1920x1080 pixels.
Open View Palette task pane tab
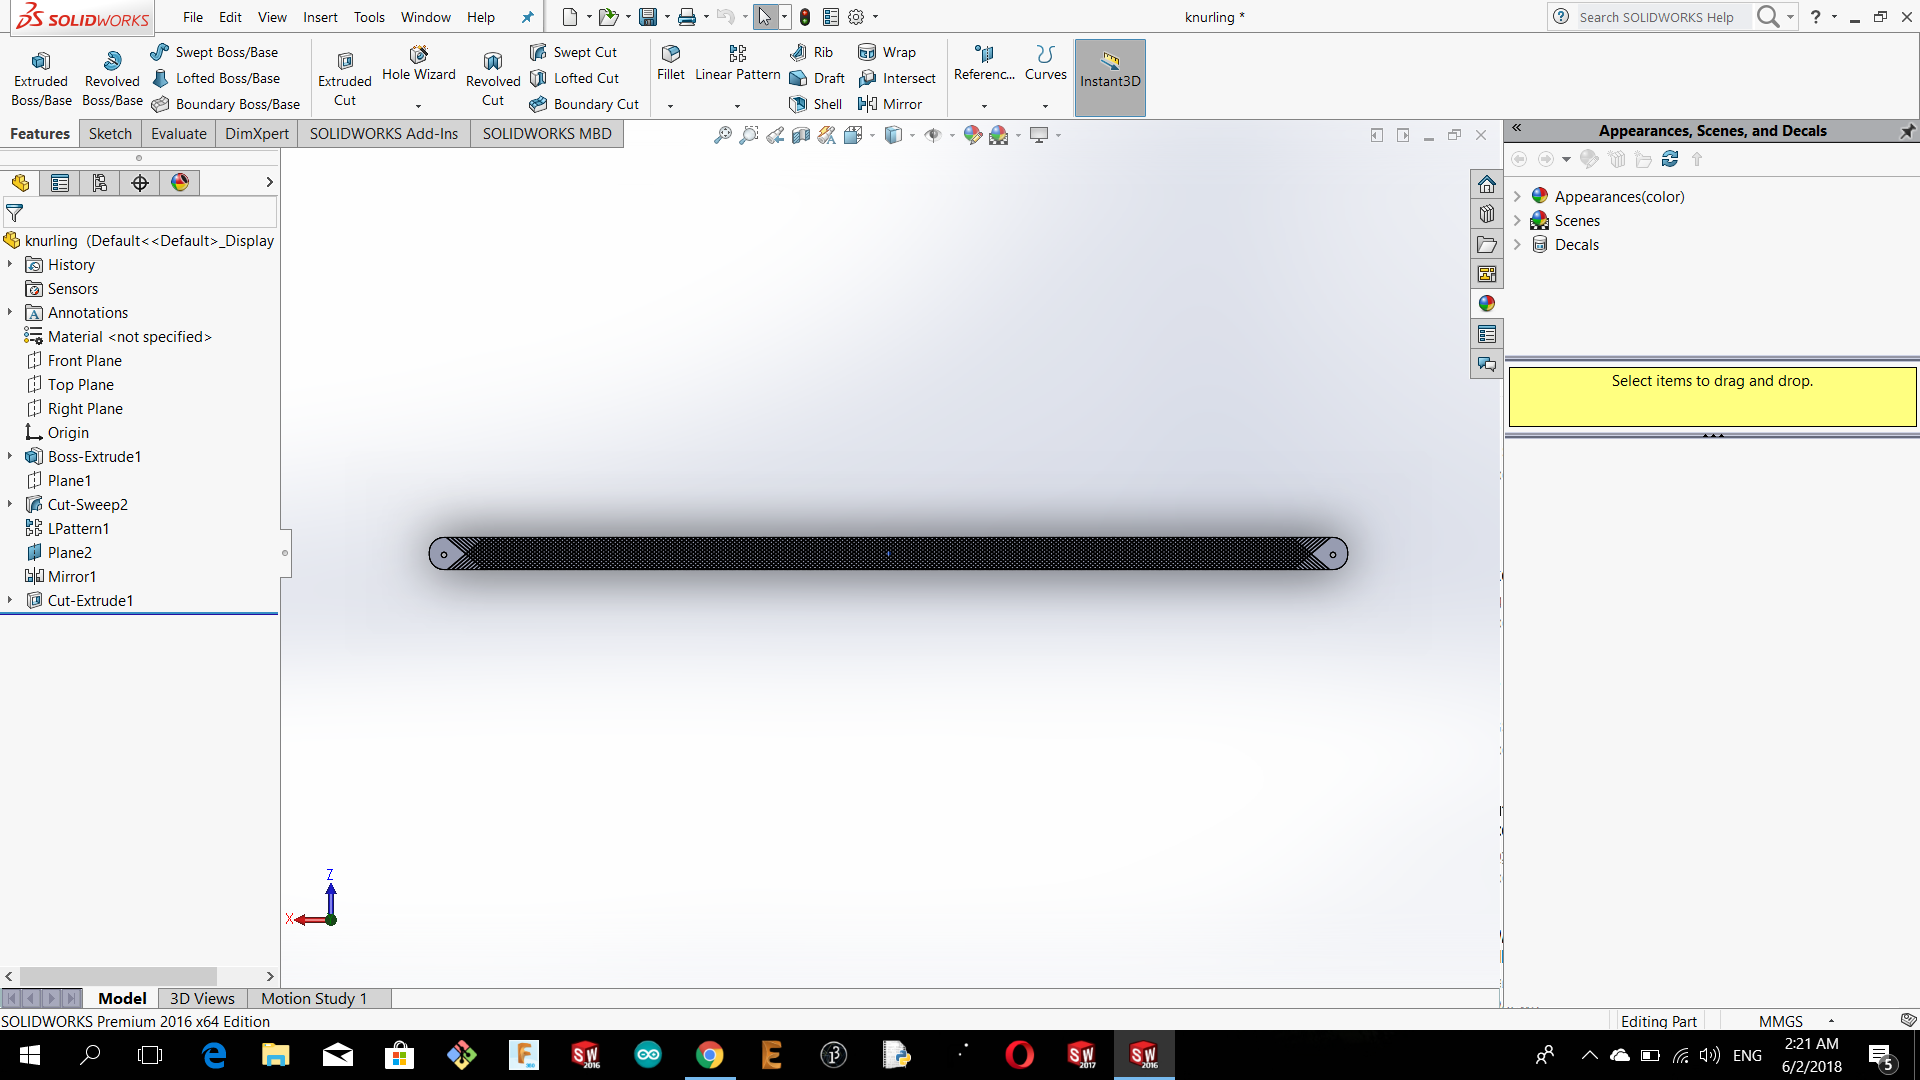(1487, 274)
